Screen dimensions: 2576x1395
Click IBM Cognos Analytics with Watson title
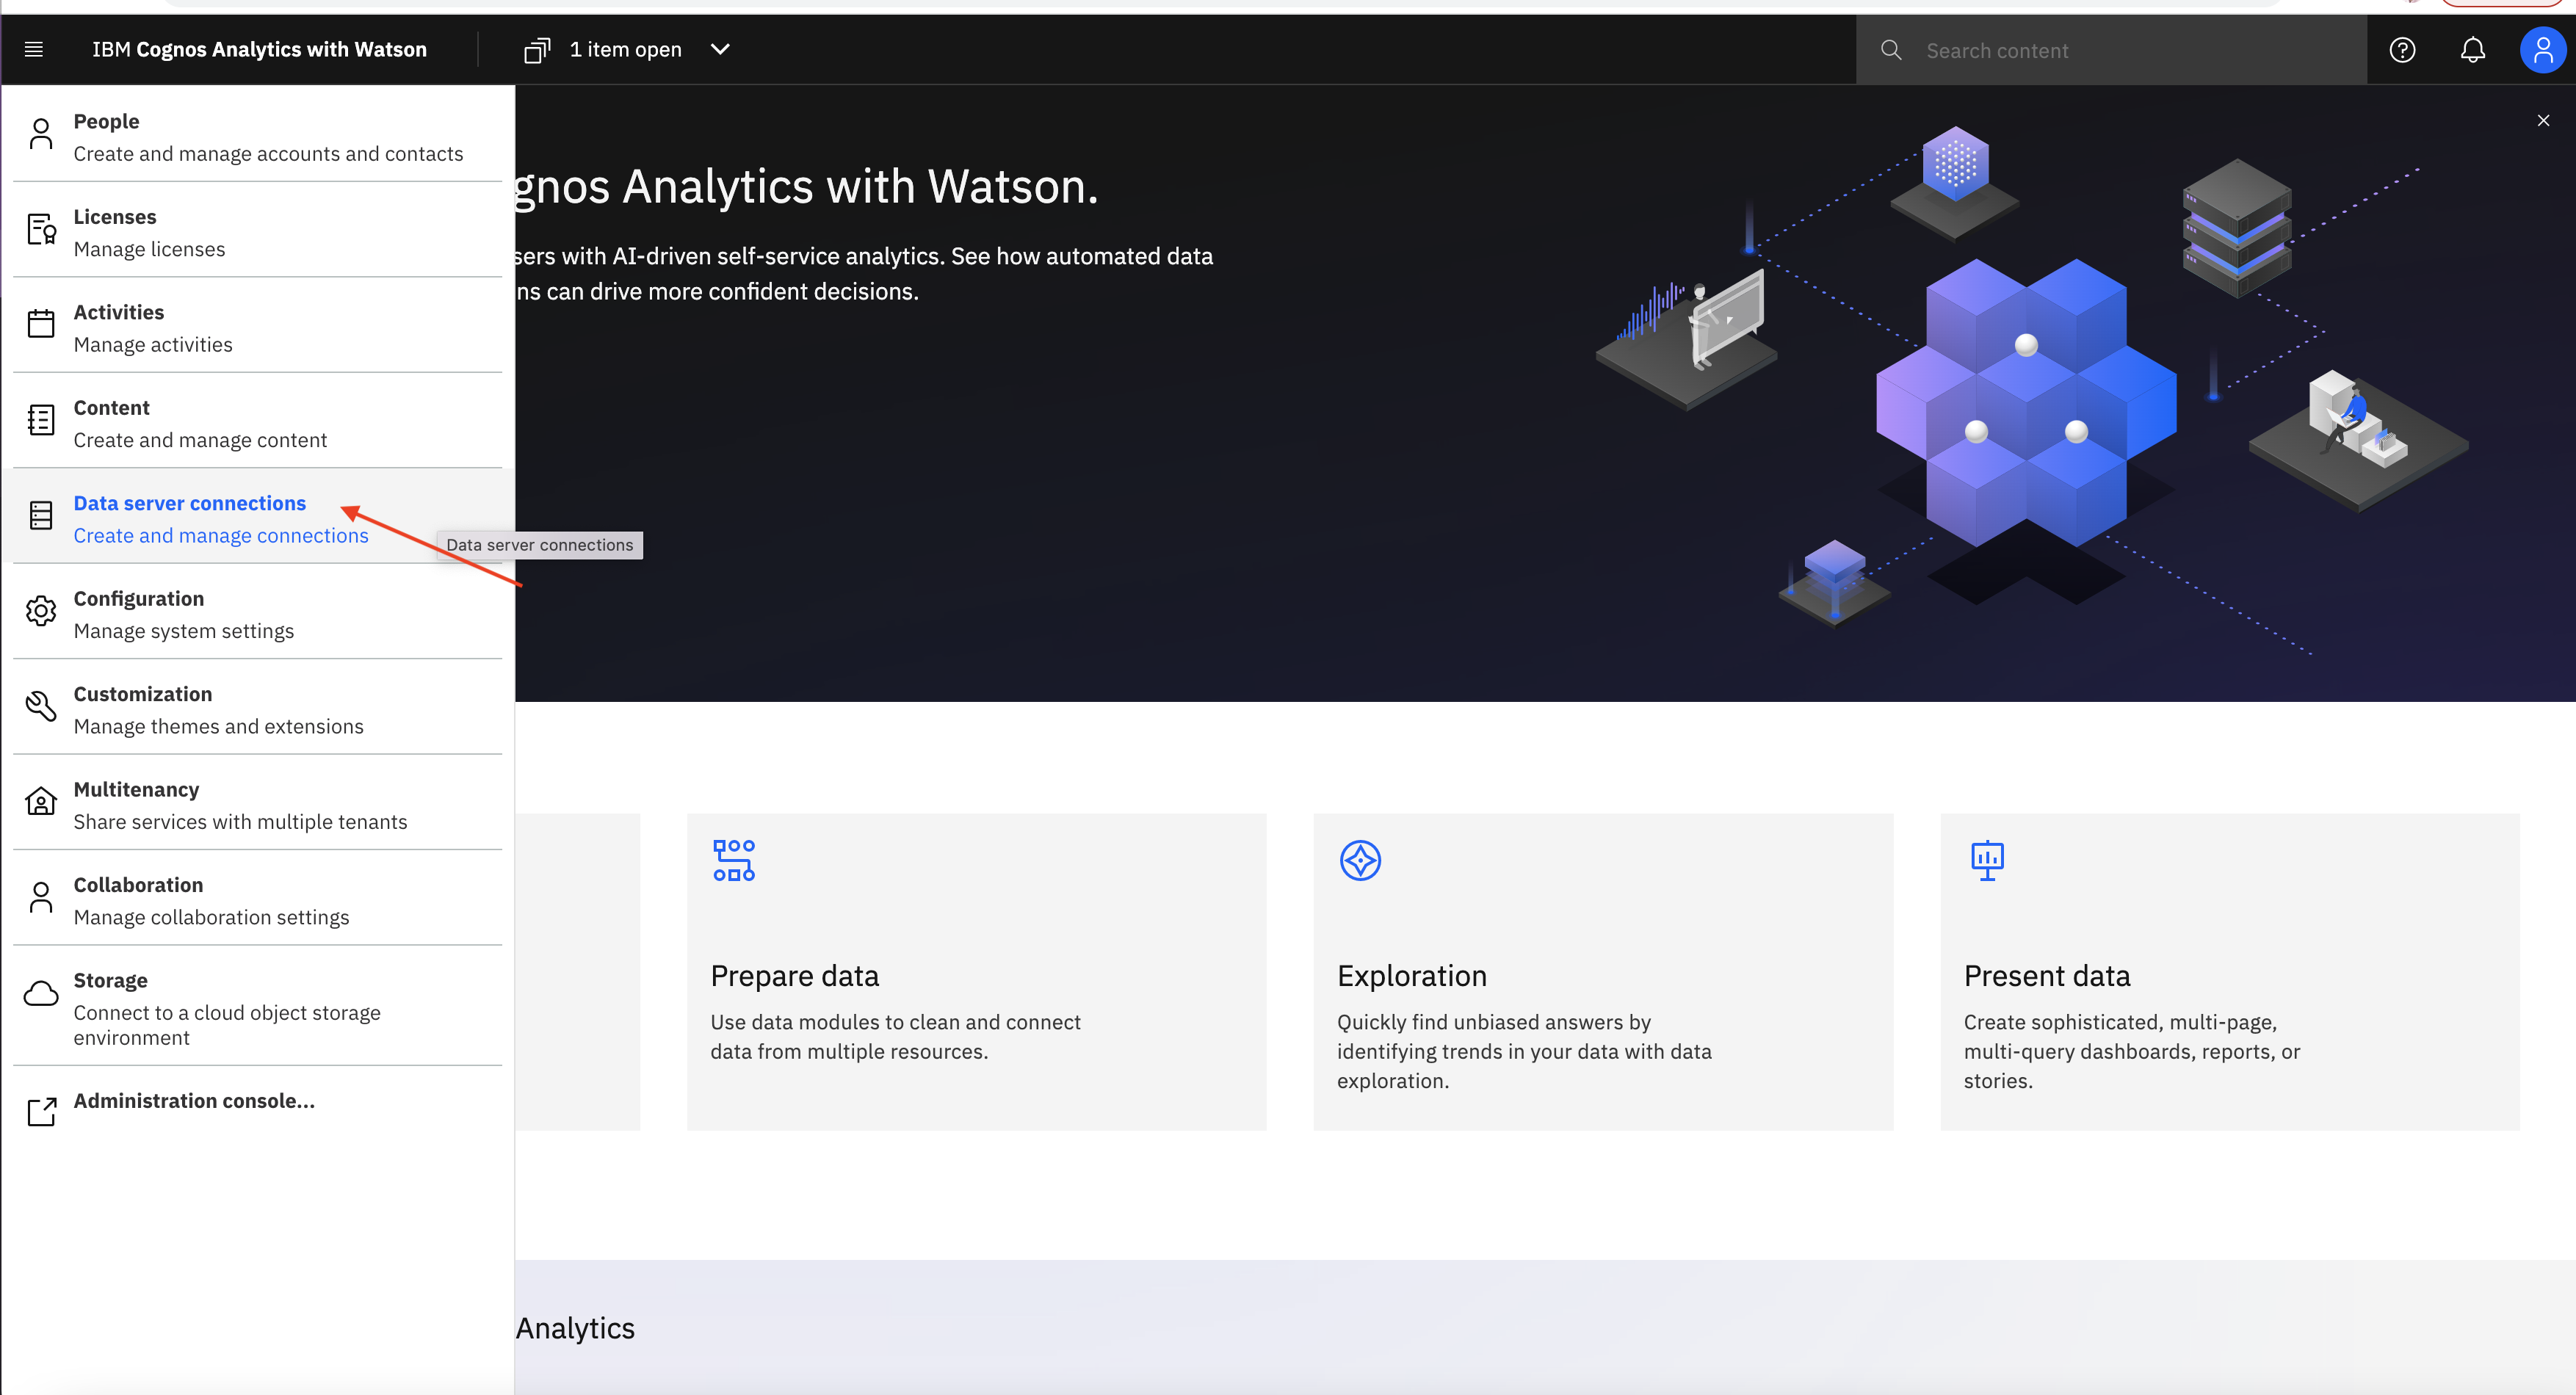pyautogui.click(x=259, y=49)
